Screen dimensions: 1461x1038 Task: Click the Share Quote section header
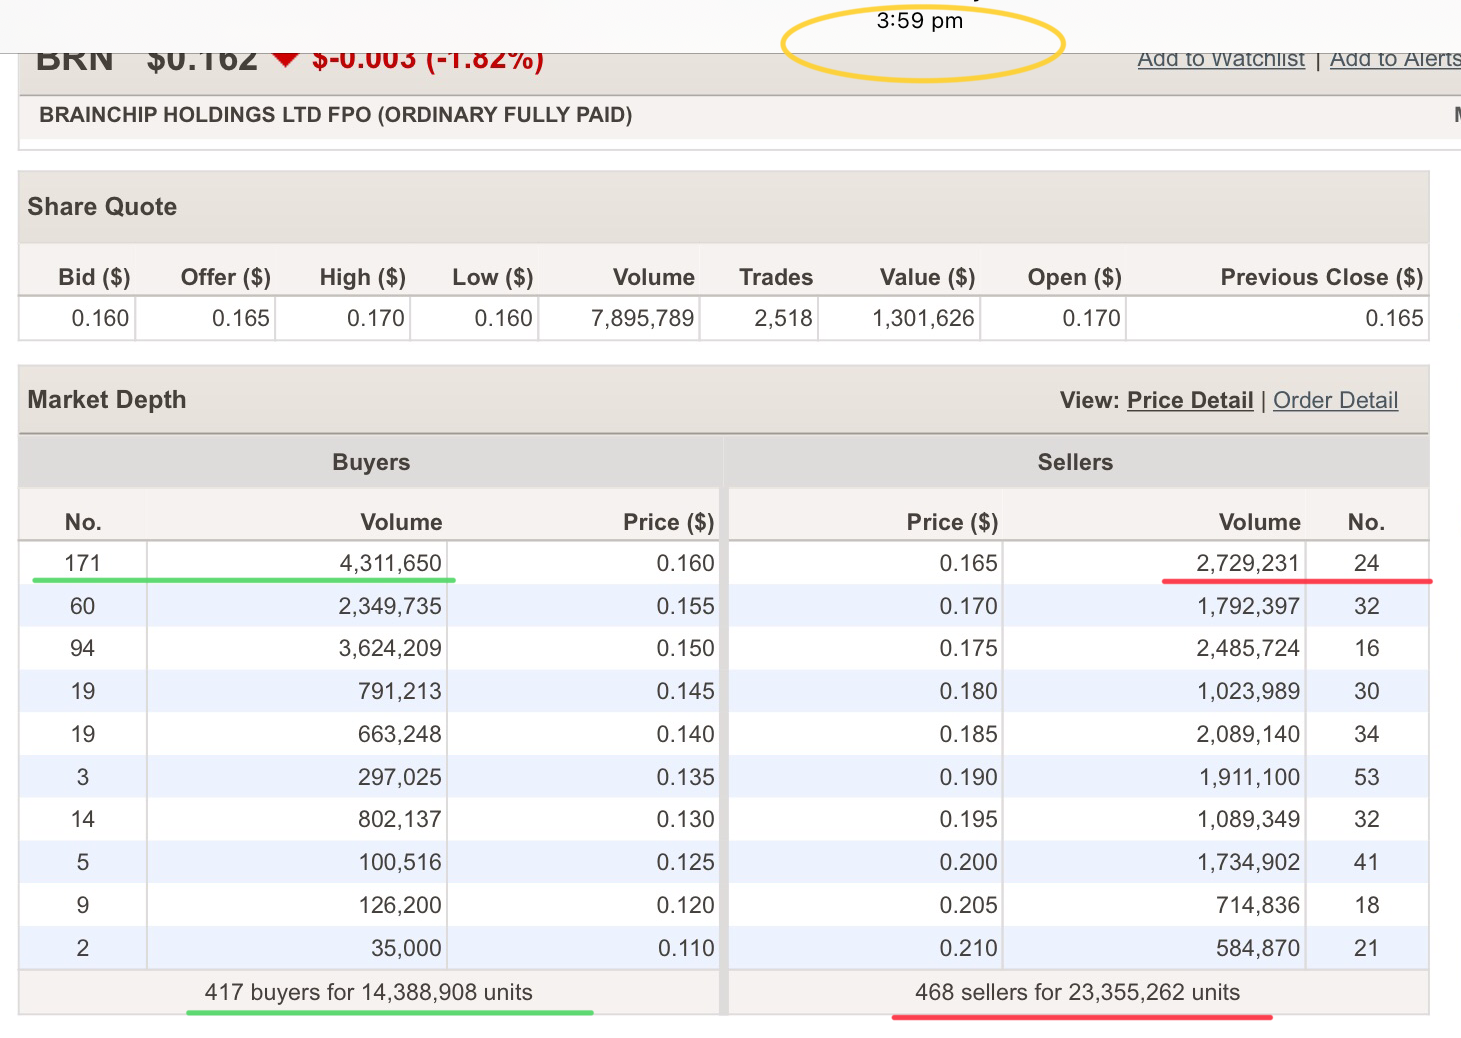[x=102, y=207]
